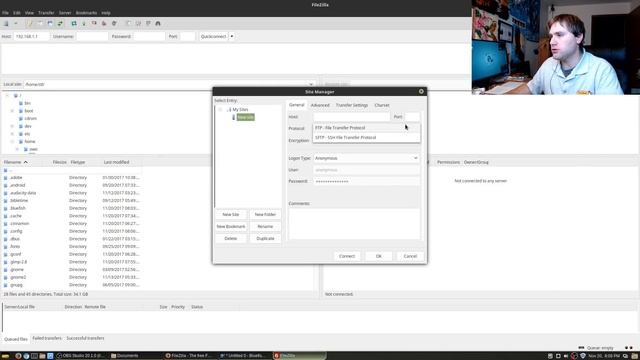Click the refresh file lists icon
The height and width of the screenshot is (360, 640).
[x=74, y=23]
